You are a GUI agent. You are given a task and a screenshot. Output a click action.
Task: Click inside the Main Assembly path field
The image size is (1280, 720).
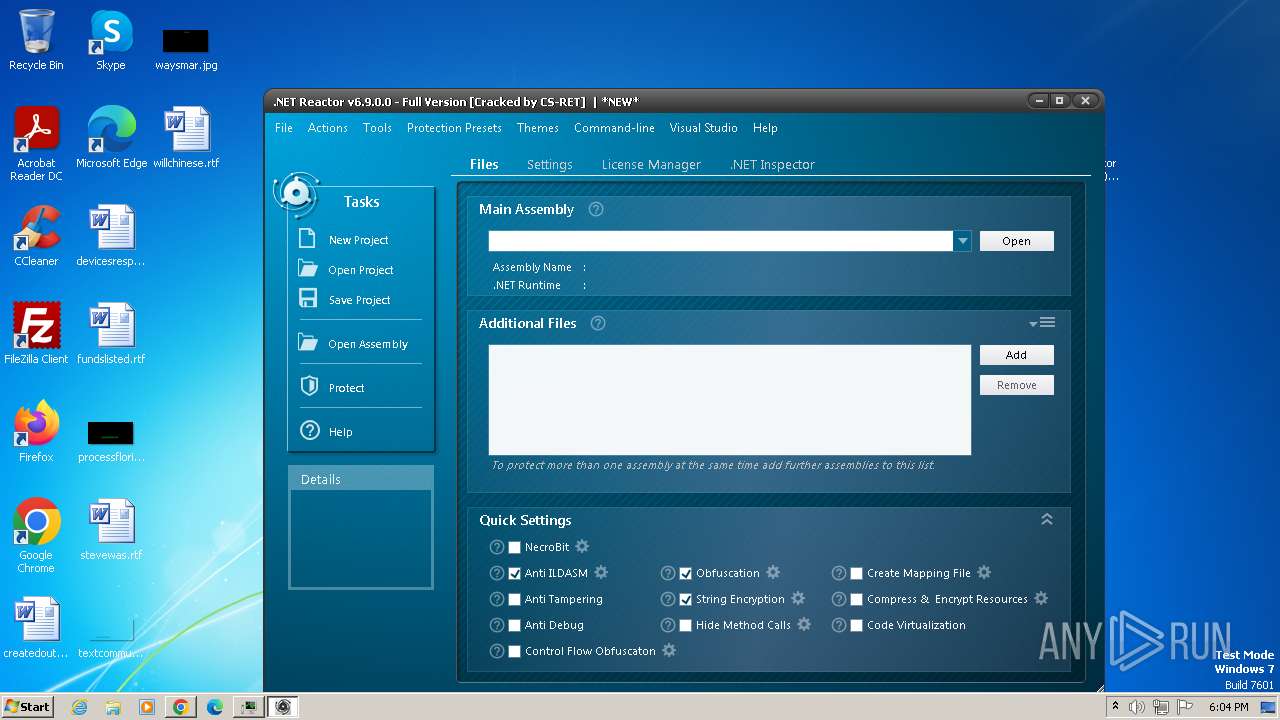tap(721, 241)
